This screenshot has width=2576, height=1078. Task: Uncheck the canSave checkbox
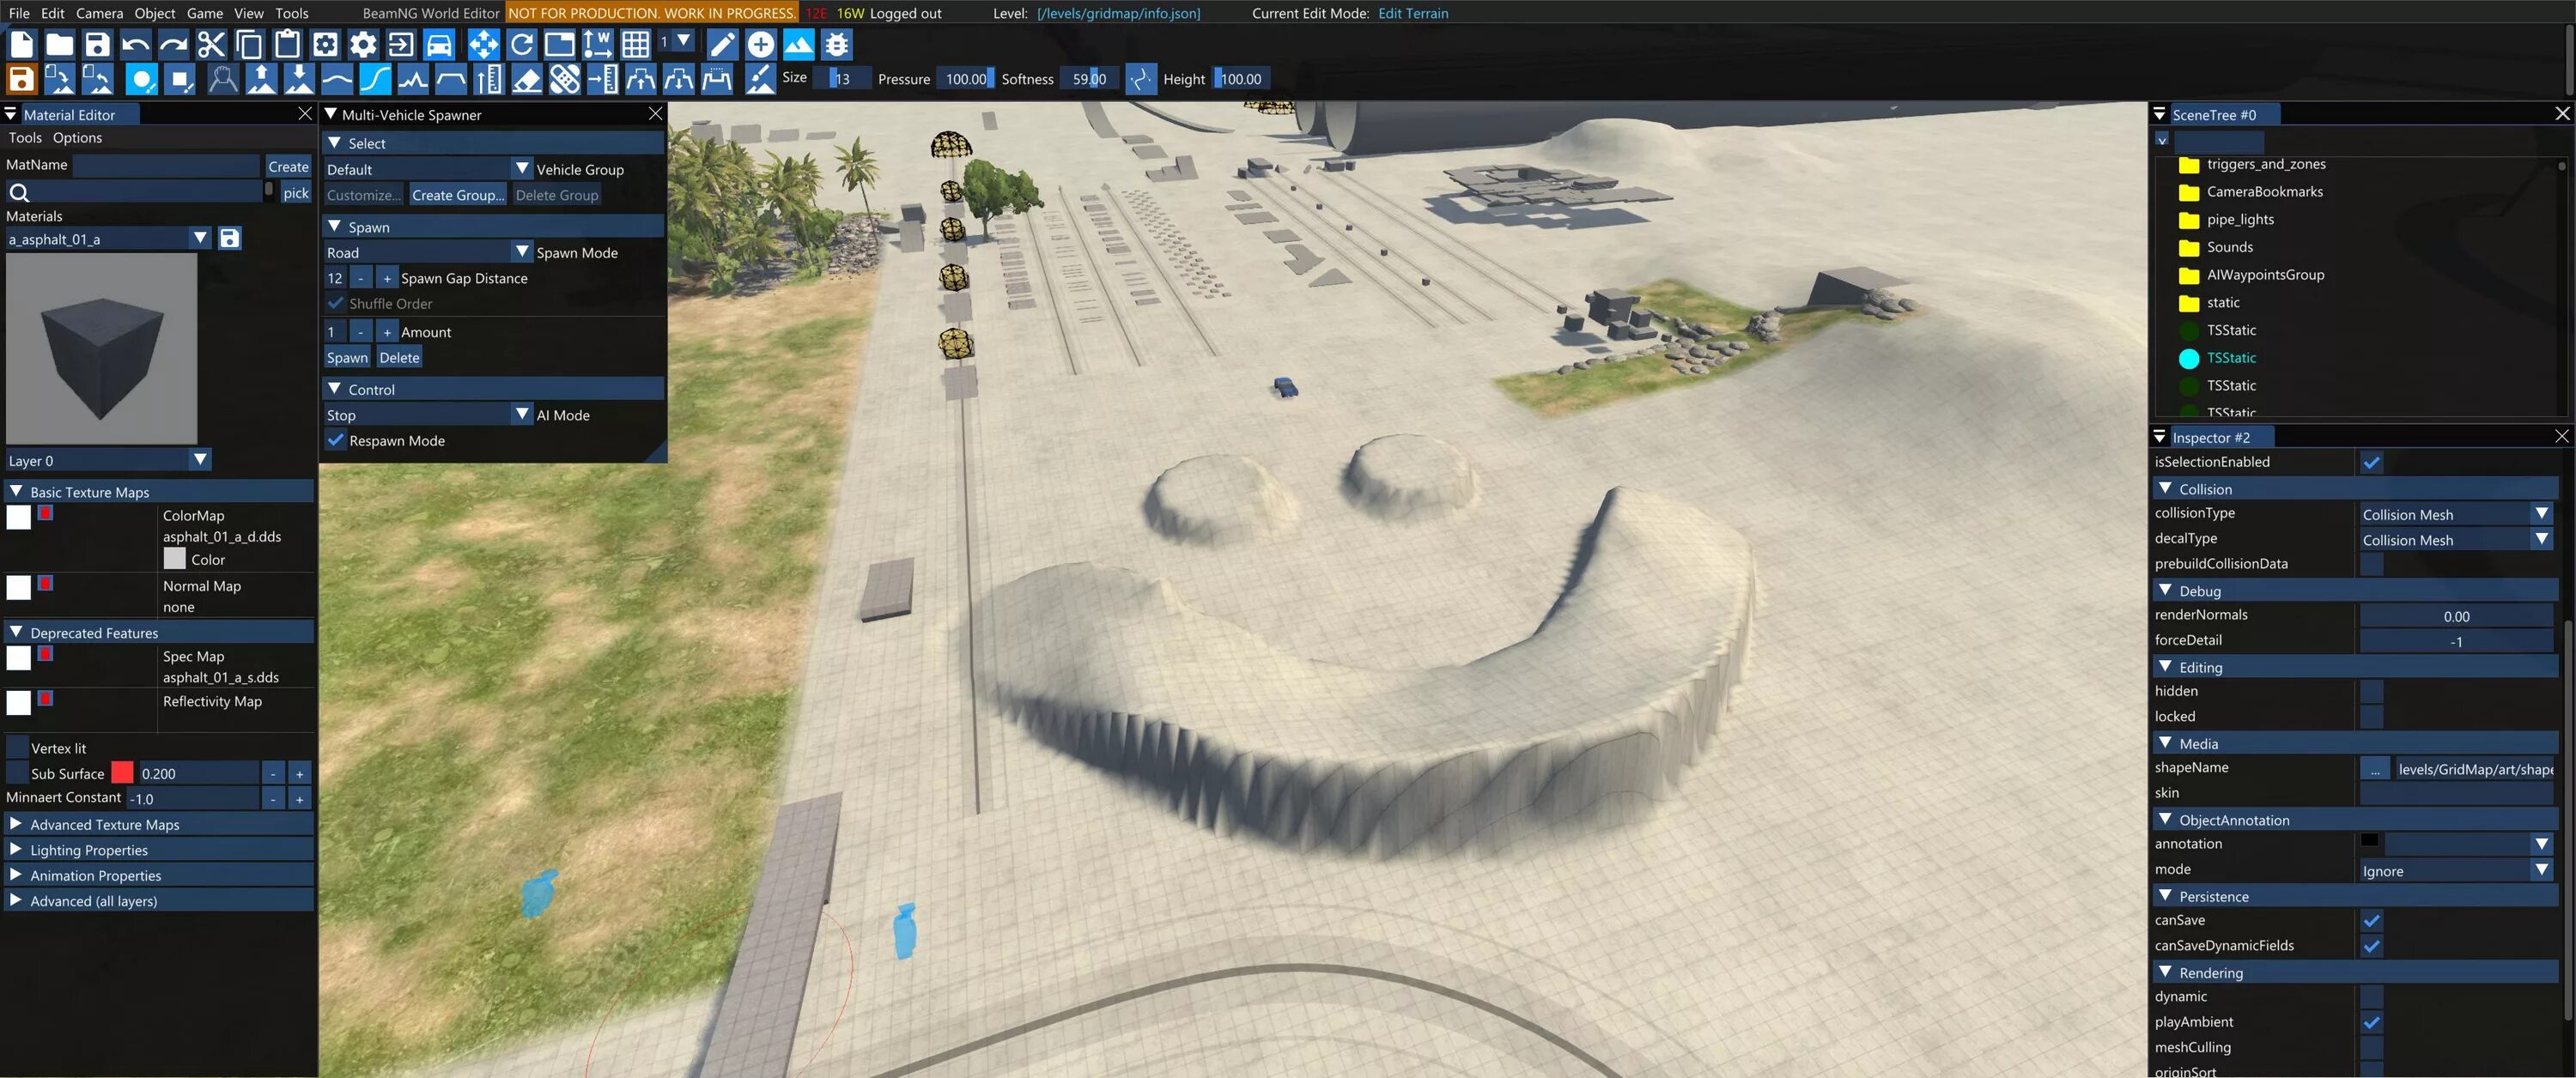[2371, 920]
